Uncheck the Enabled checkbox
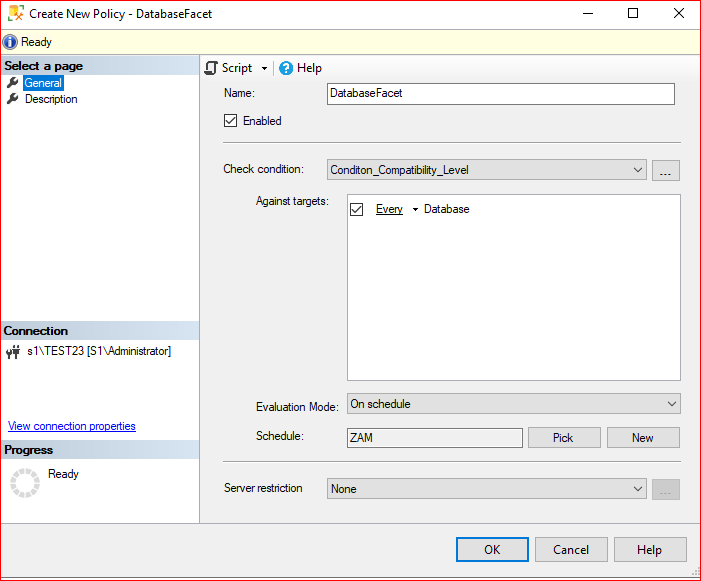Viewport: 701px width, 581px height. 230,121
